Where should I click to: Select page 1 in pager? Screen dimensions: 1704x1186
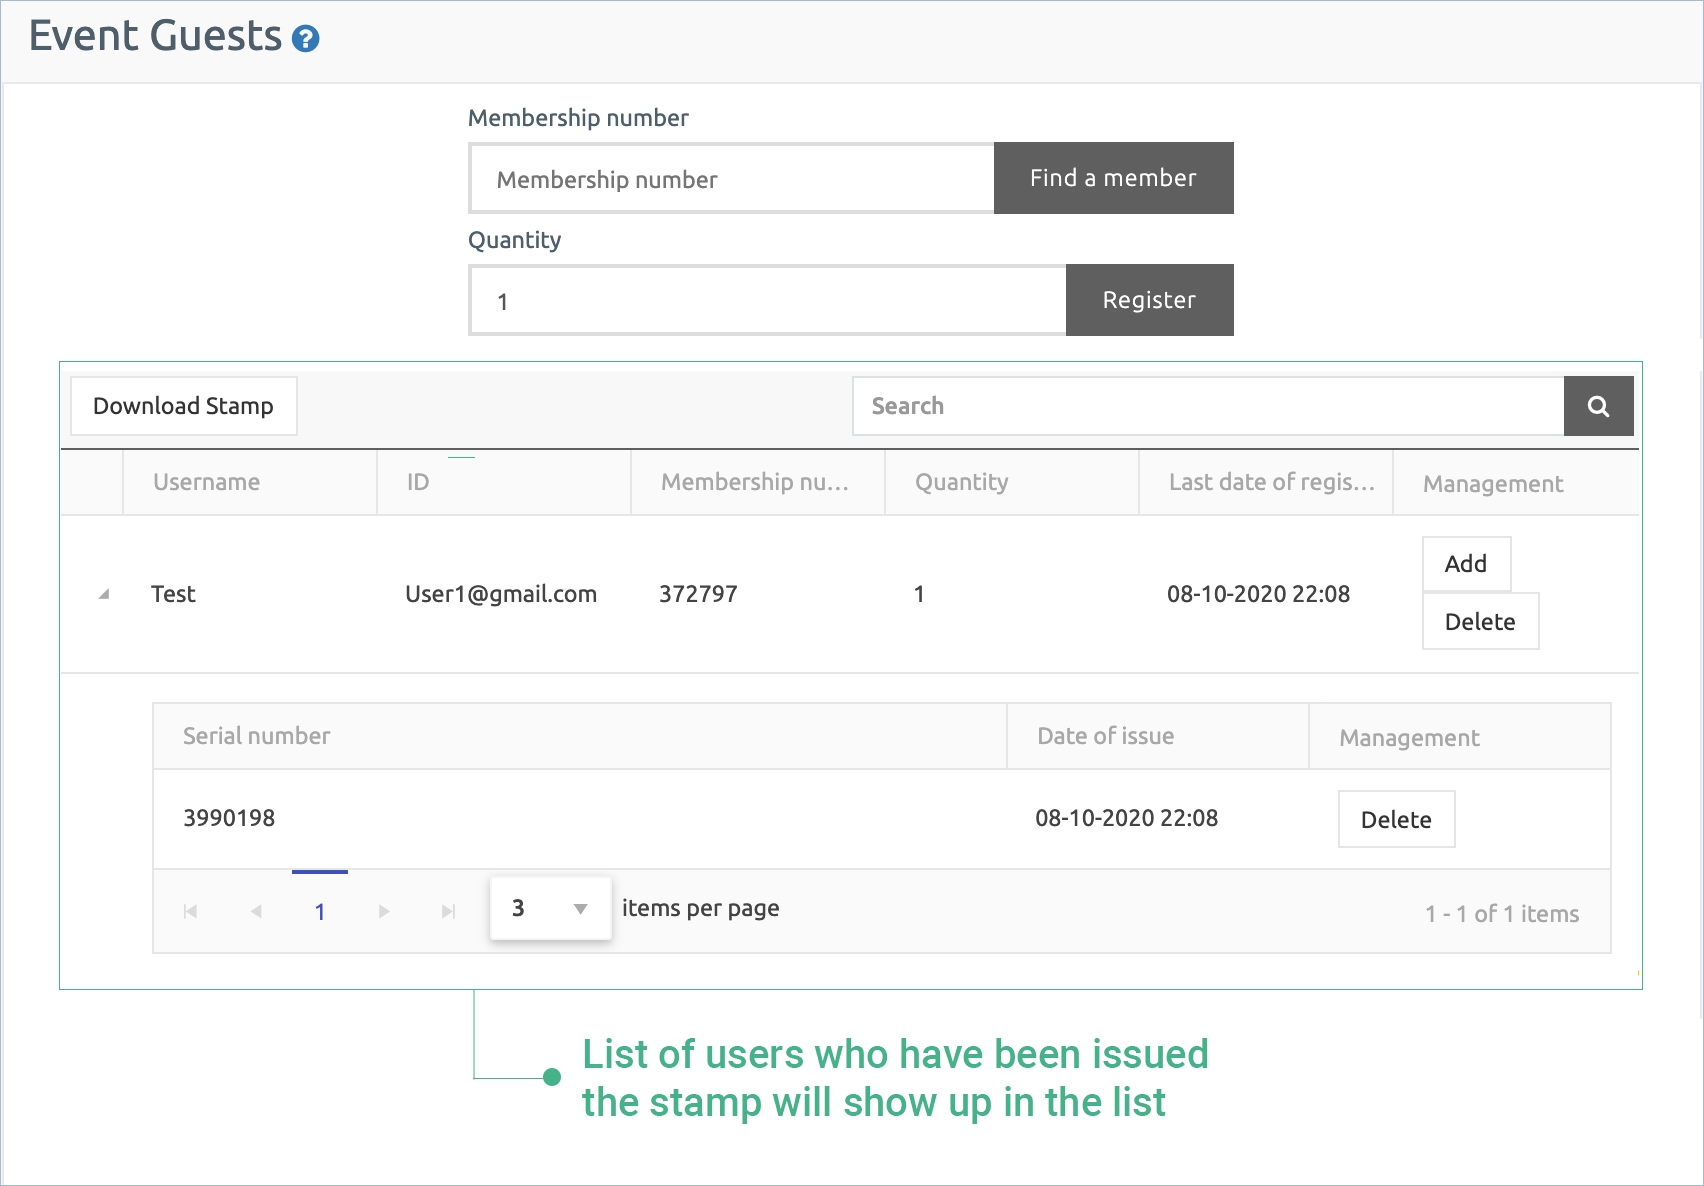[320, 912]
